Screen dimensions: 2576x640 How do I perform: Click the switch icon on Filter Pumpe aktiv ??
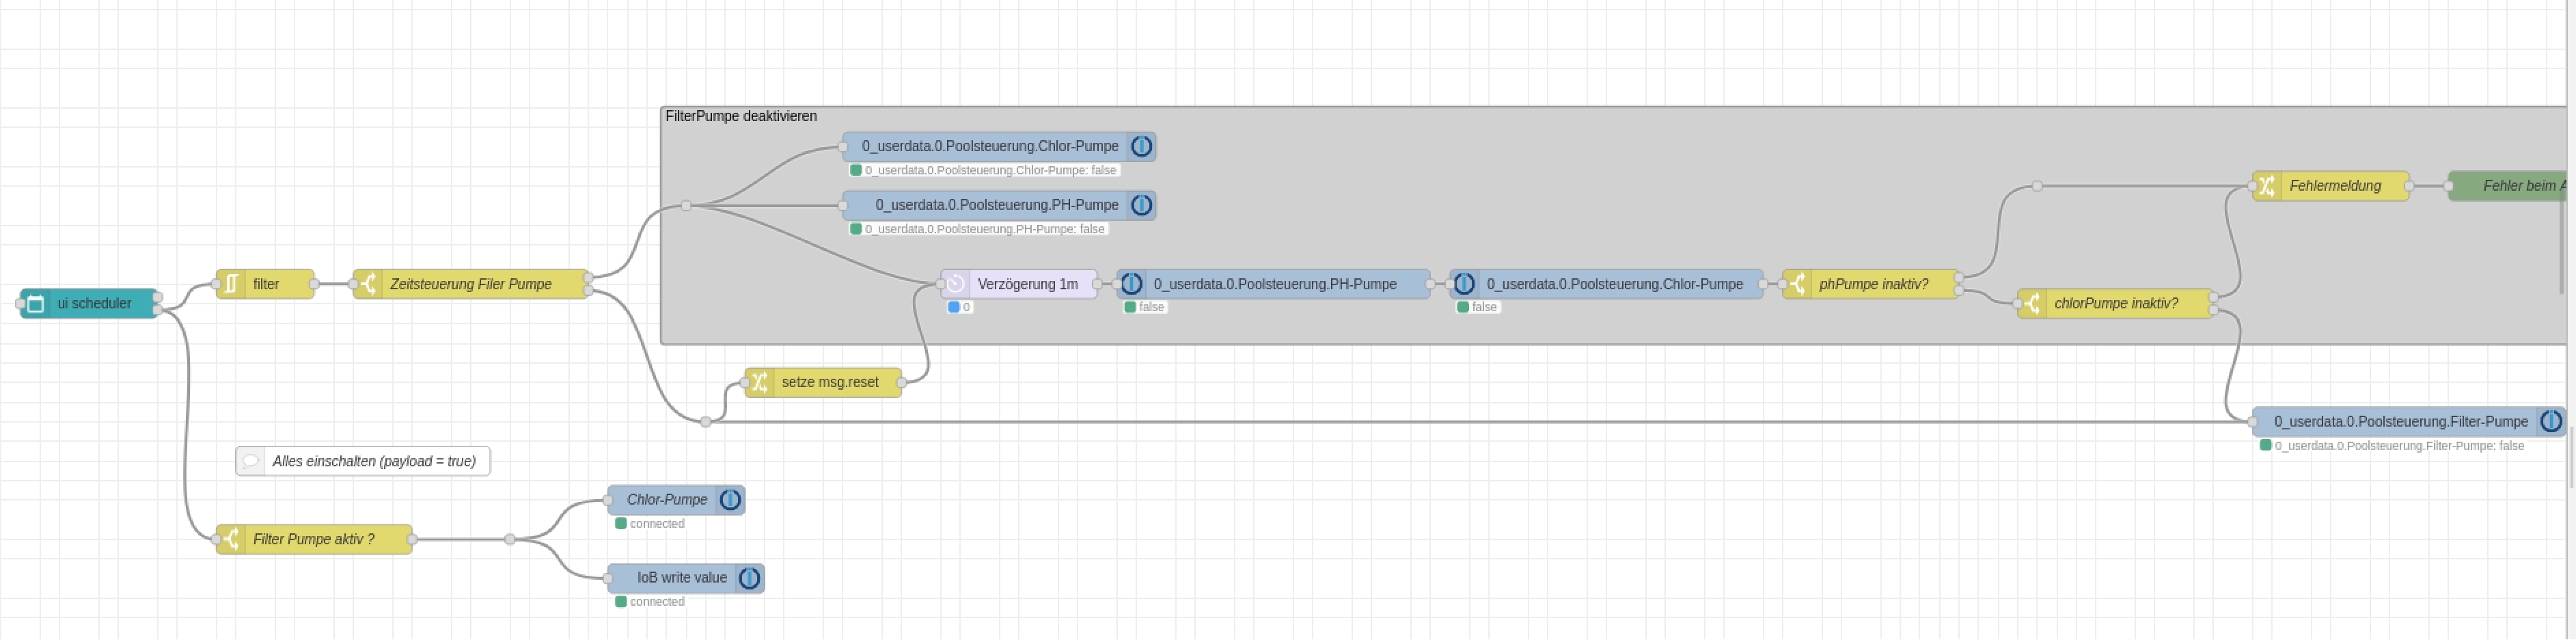231,539
